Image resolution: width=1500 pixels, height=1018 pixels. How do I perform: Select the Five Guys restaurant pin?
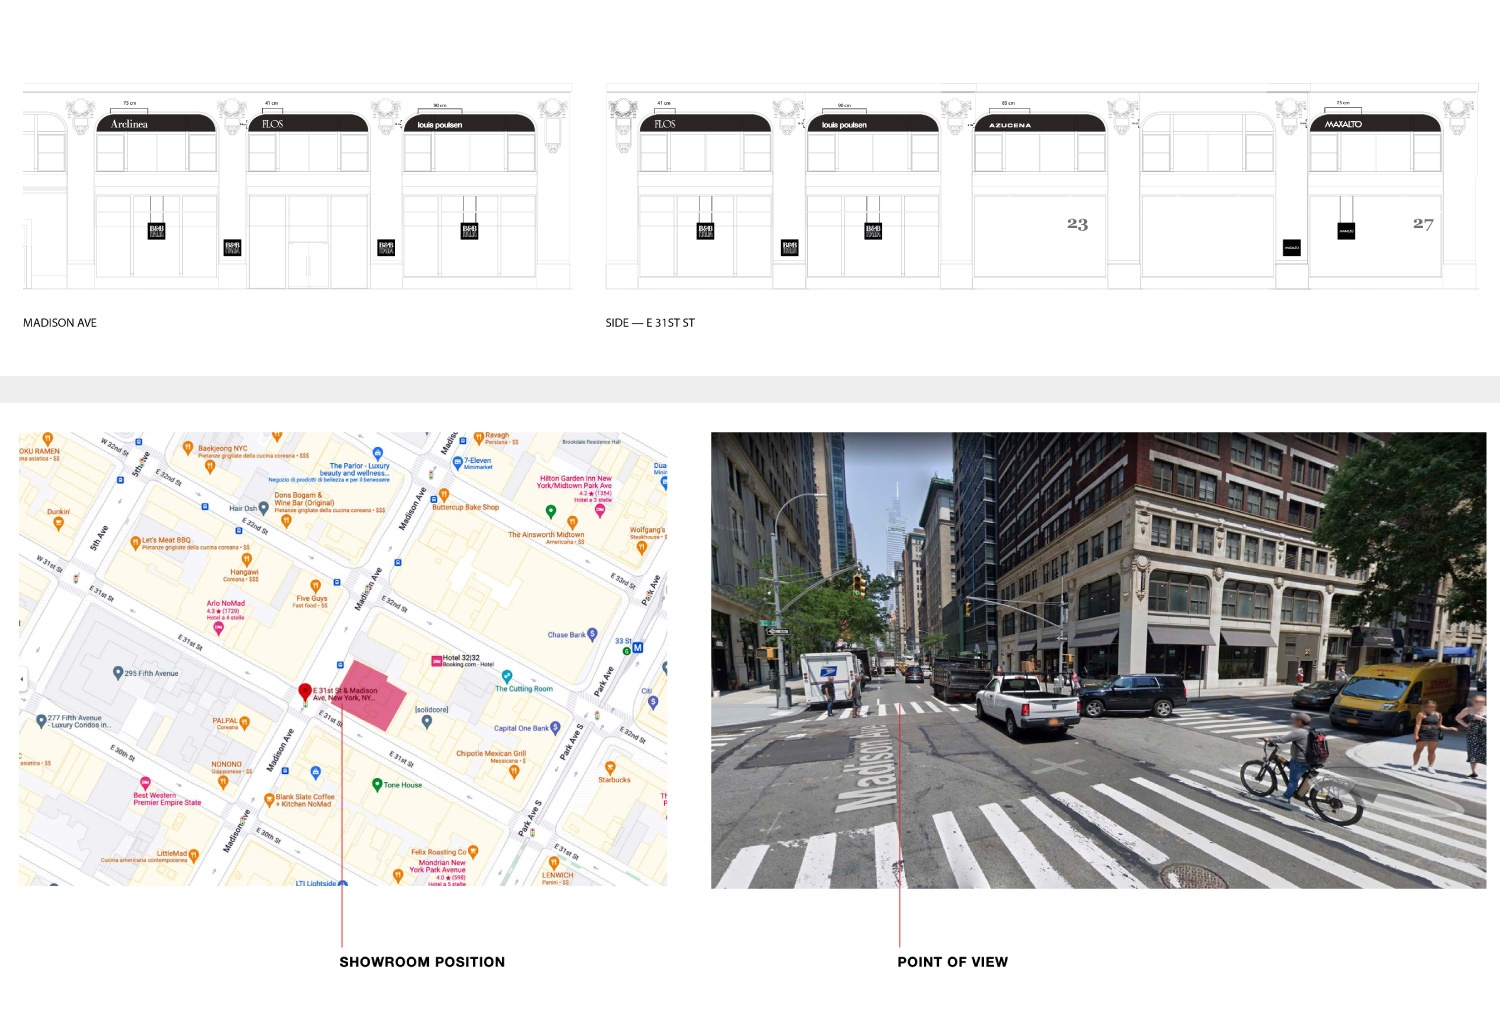315,586
